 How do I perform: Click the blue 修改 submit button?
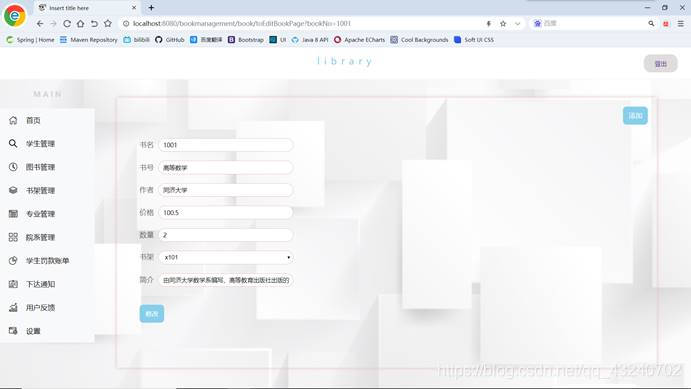152,314
